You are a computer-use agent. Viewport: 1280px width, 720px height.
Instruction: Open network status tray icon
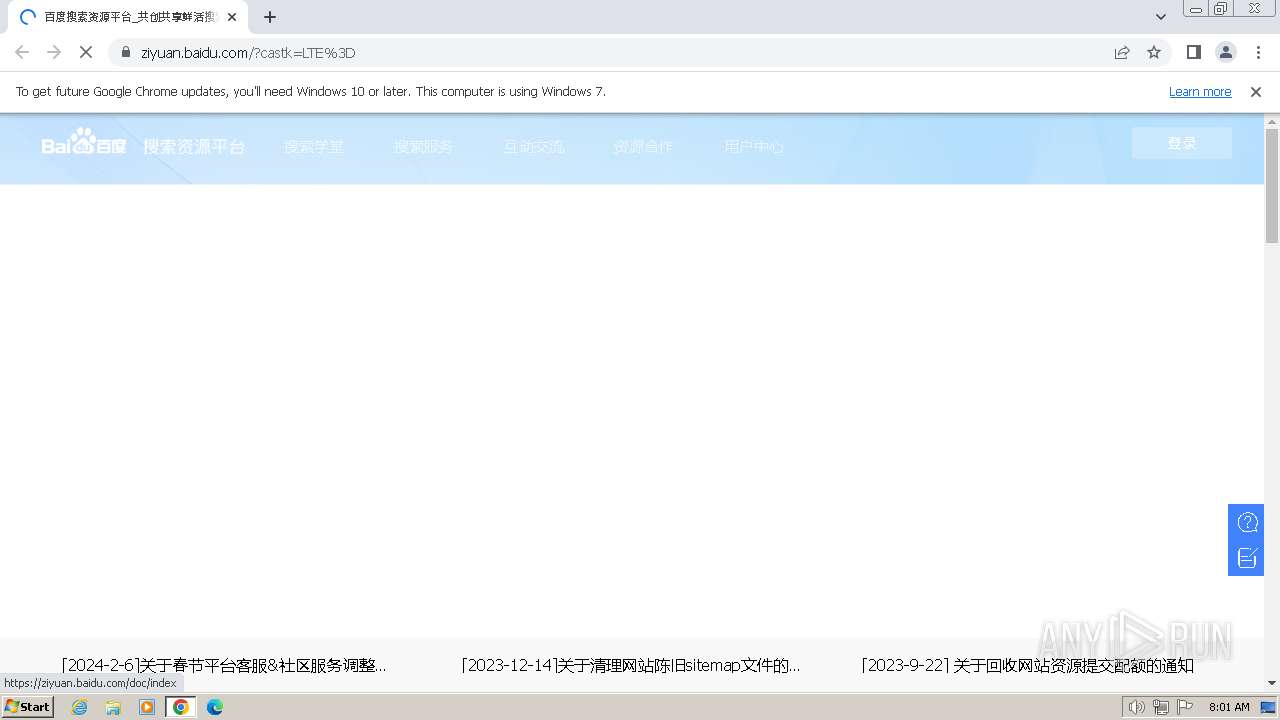(x=1160, y=708)
